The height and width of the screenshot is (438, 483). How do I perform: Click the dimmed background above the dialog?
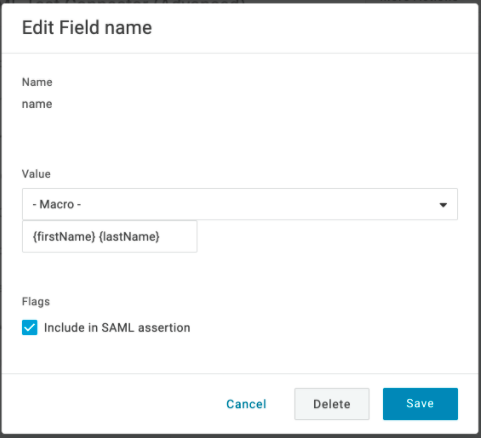241,1
